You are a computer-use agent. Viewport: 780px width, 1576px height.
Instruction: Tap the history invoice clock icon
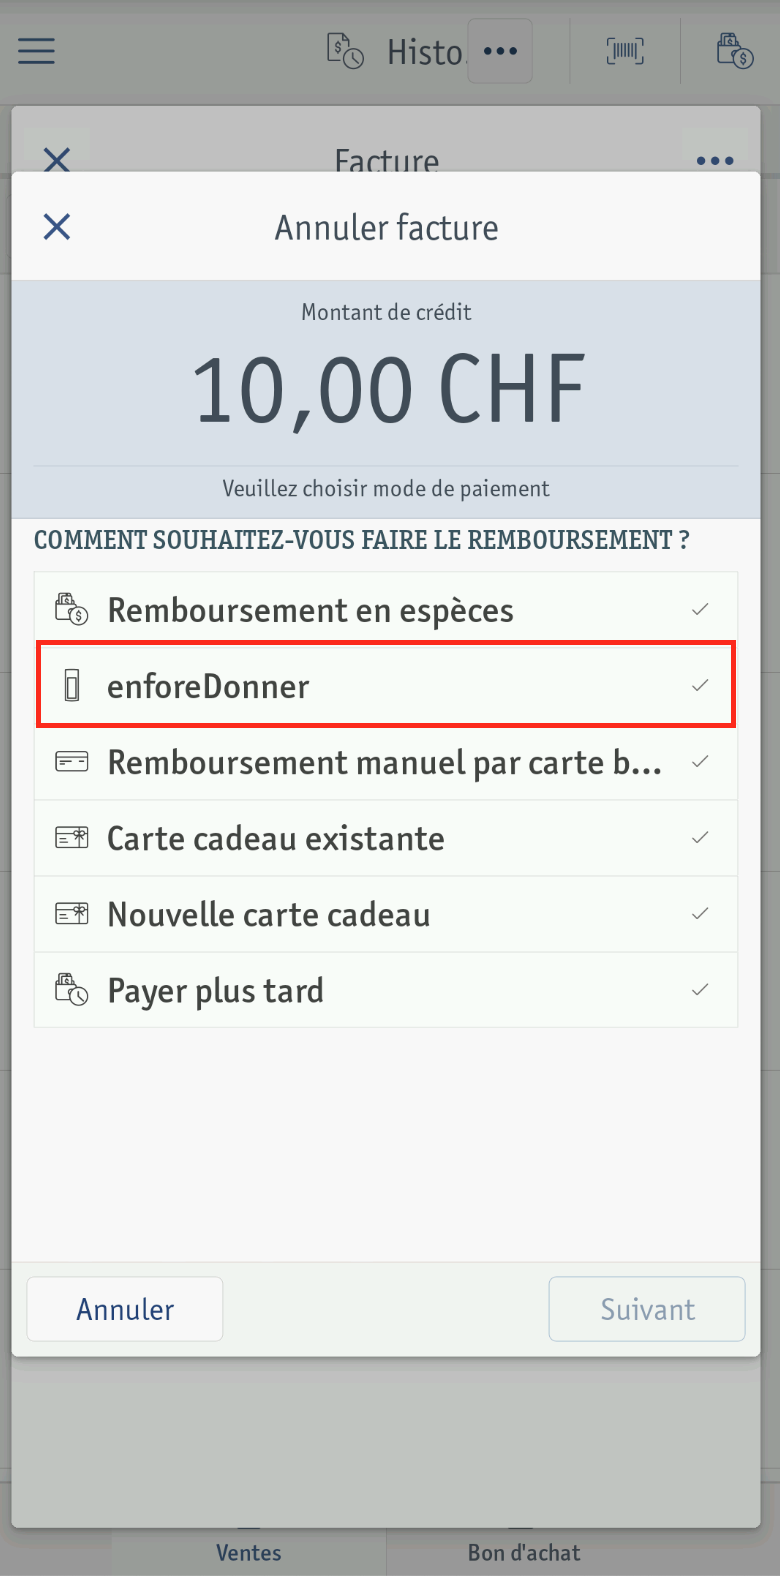(345, 51)
